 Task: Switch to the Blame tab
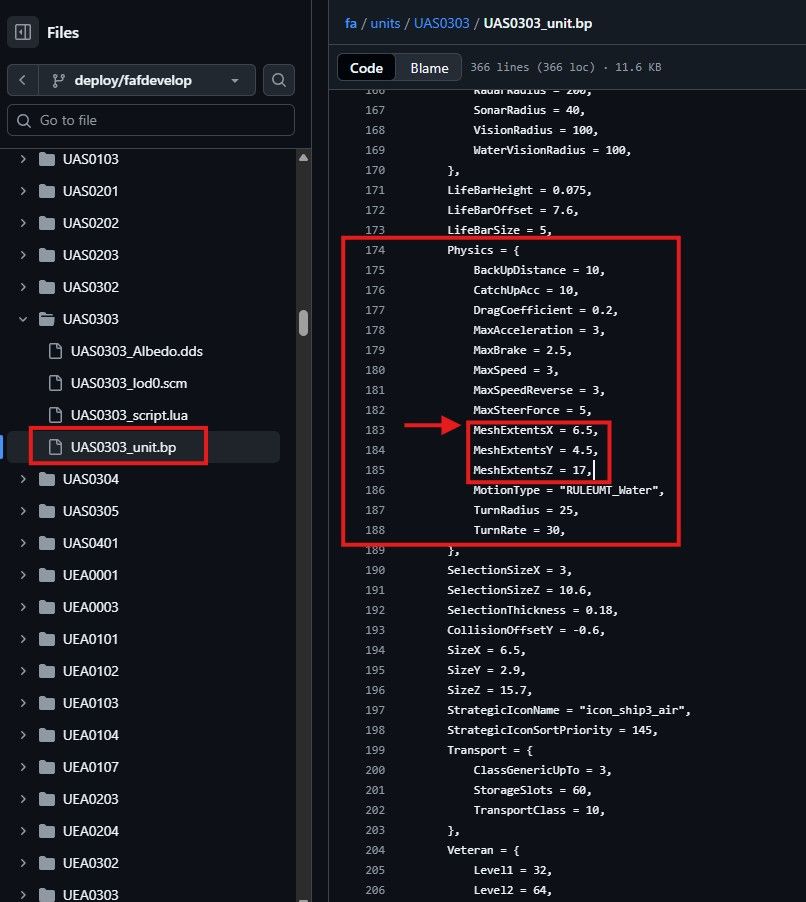(x=429, y=68)
